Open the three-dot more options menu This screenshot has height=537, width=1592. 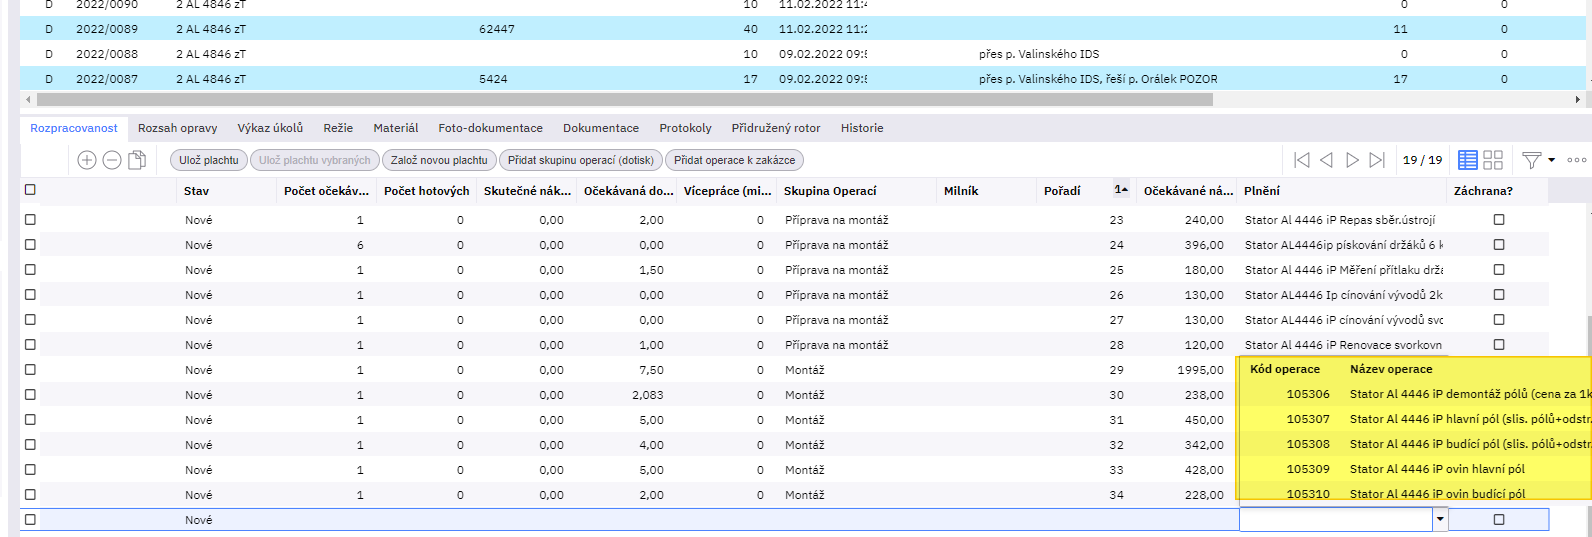click(x=1577, y=160)
